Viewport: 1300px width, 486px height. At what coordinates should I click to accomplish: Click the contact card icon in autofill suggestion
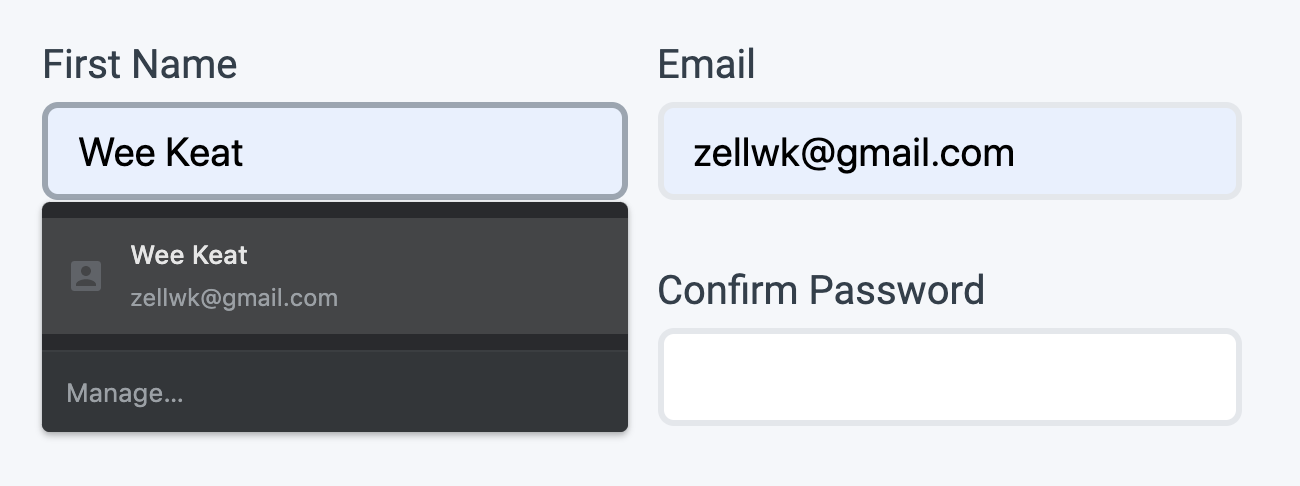point(86,276)
